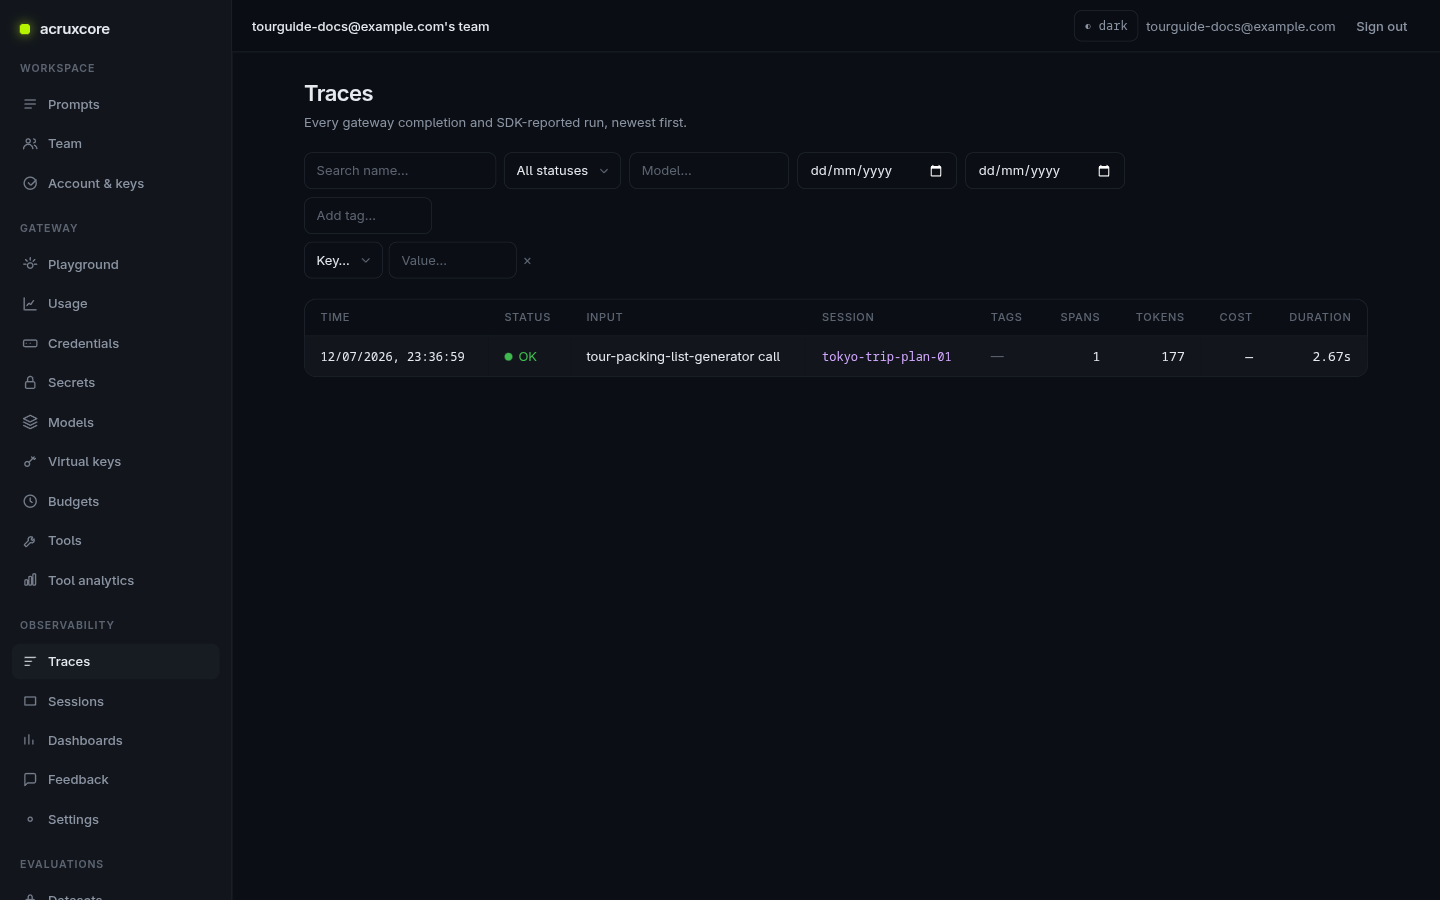Click the Playground lightbulb icon
Viewport: 1440px width, 900px height.
(x=30, y=264)
